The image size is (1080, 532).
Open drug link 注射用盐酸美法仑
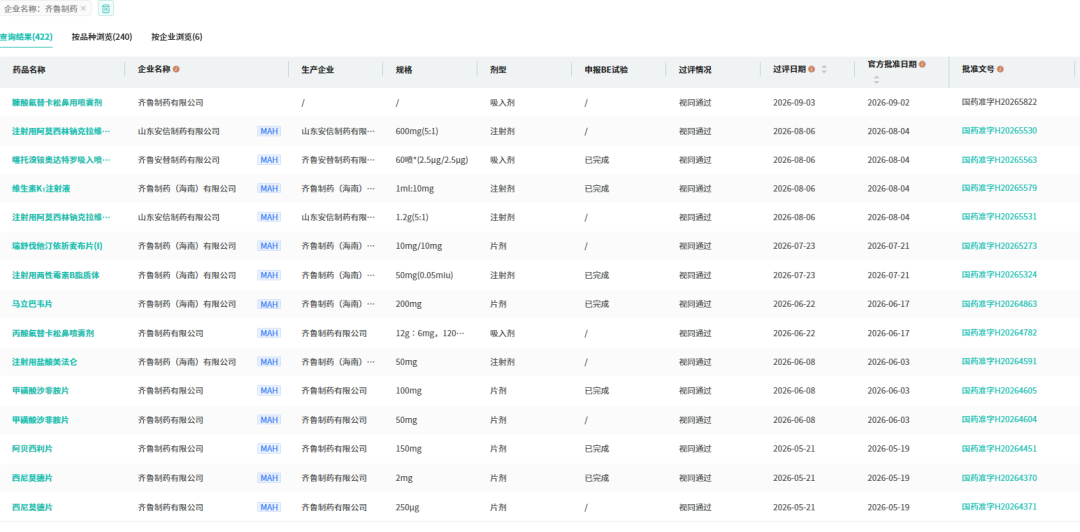[45, 362]
